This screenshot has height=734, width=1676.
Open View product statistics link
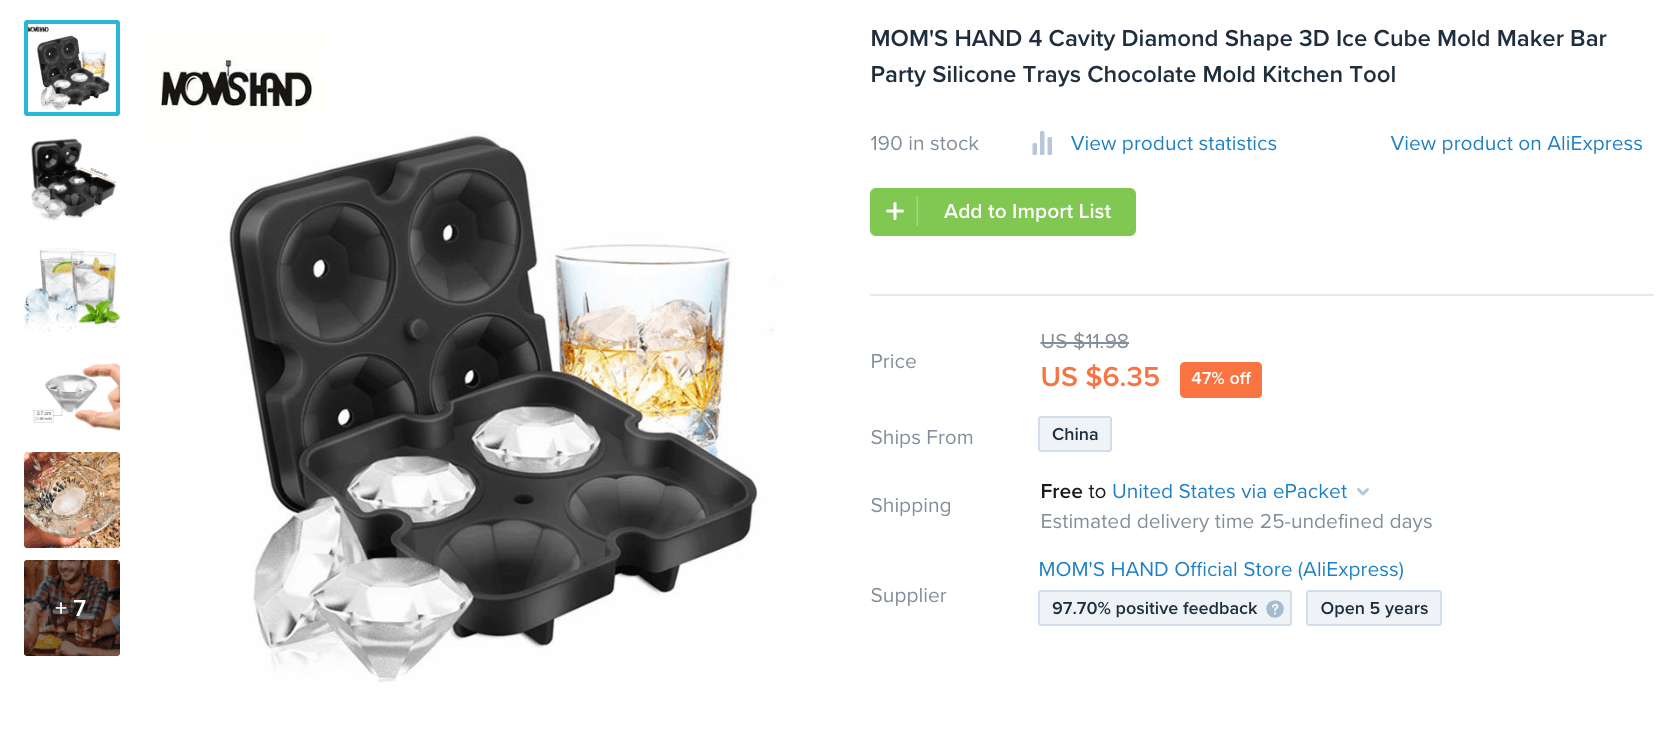coord(1173,144)
